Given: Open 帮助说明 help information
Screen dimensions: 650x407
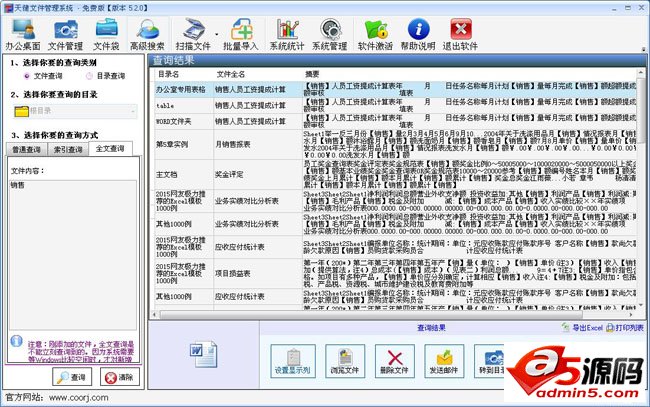Looking at the screenshot, I should click(x=418, y=35).
